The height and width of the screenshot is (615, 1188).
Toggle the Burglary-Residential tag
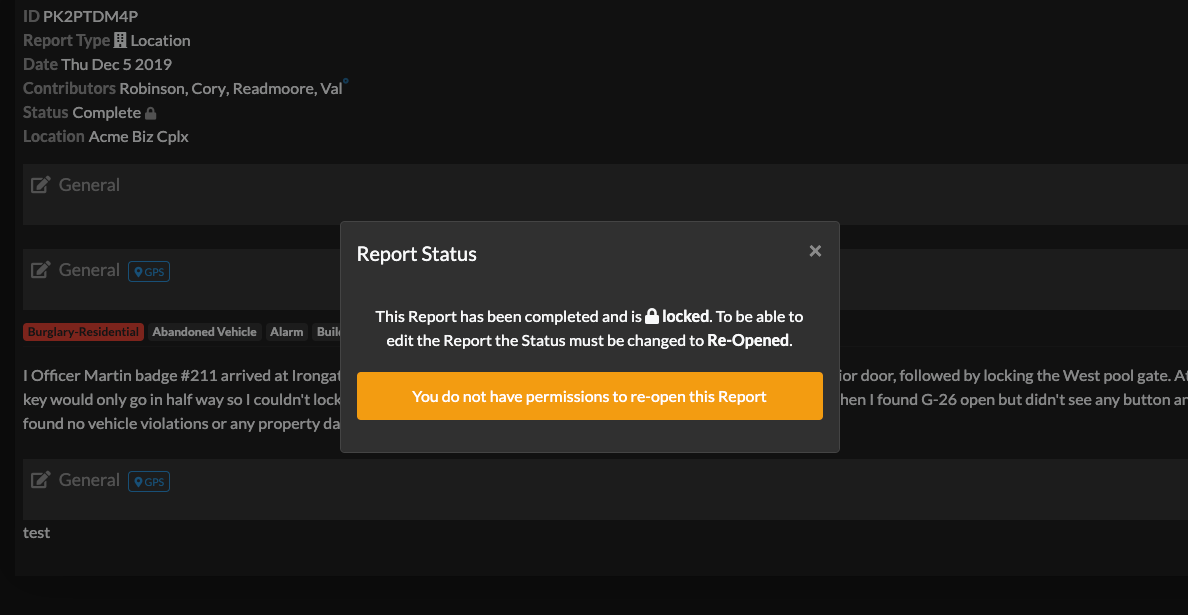[x=83, y=331]
